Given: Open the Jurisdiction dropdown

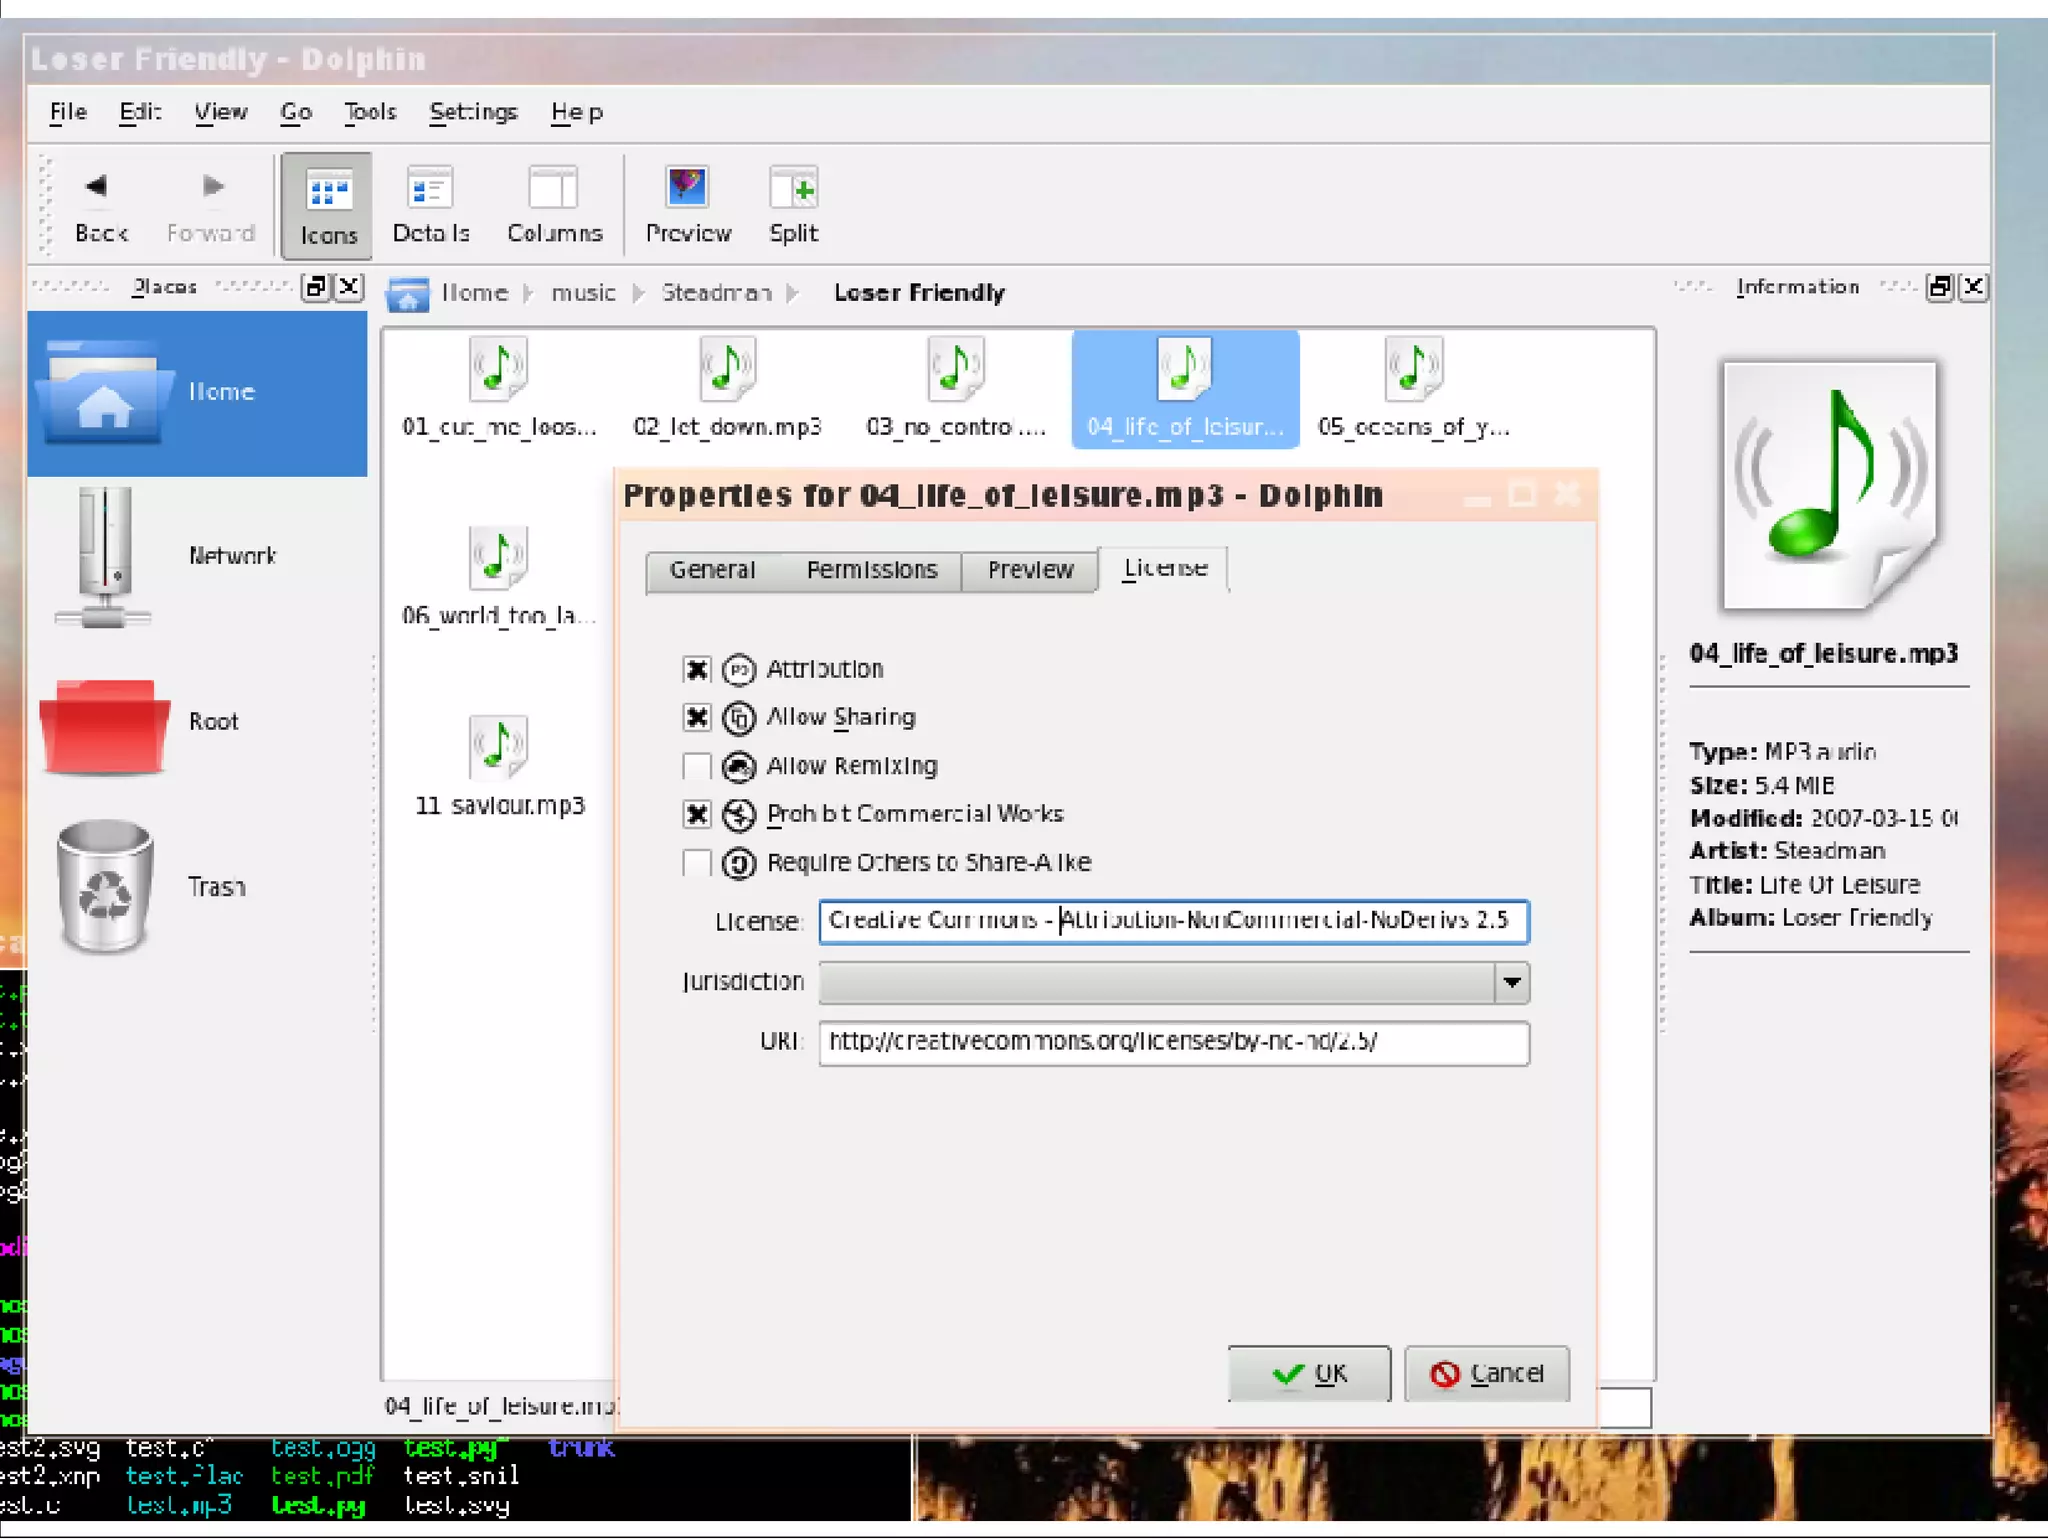Looking at the screenshot, I should (x=1511, y=983).
